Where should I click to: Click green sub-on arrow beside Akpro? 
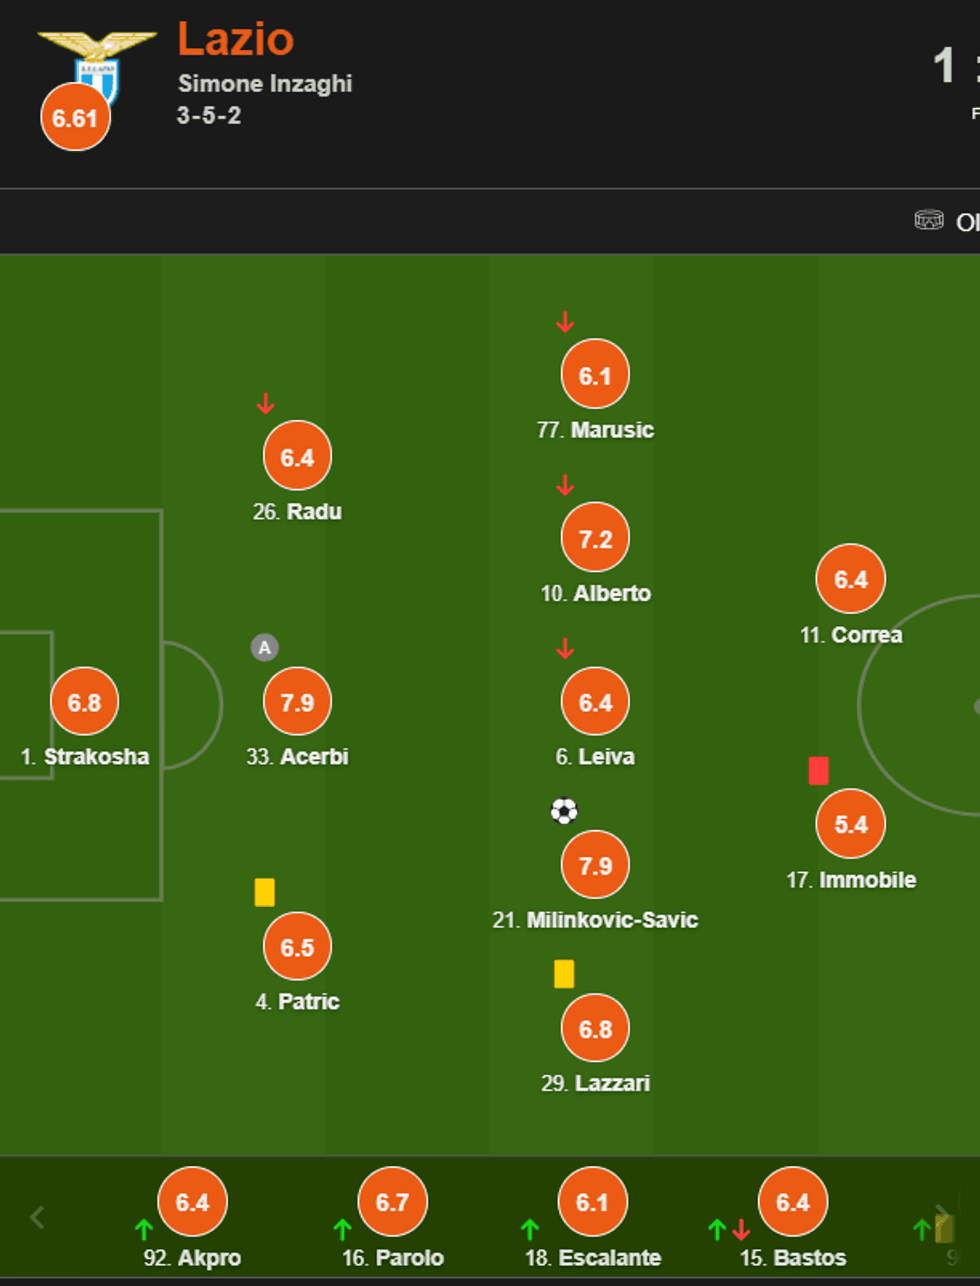point(143,1229)
